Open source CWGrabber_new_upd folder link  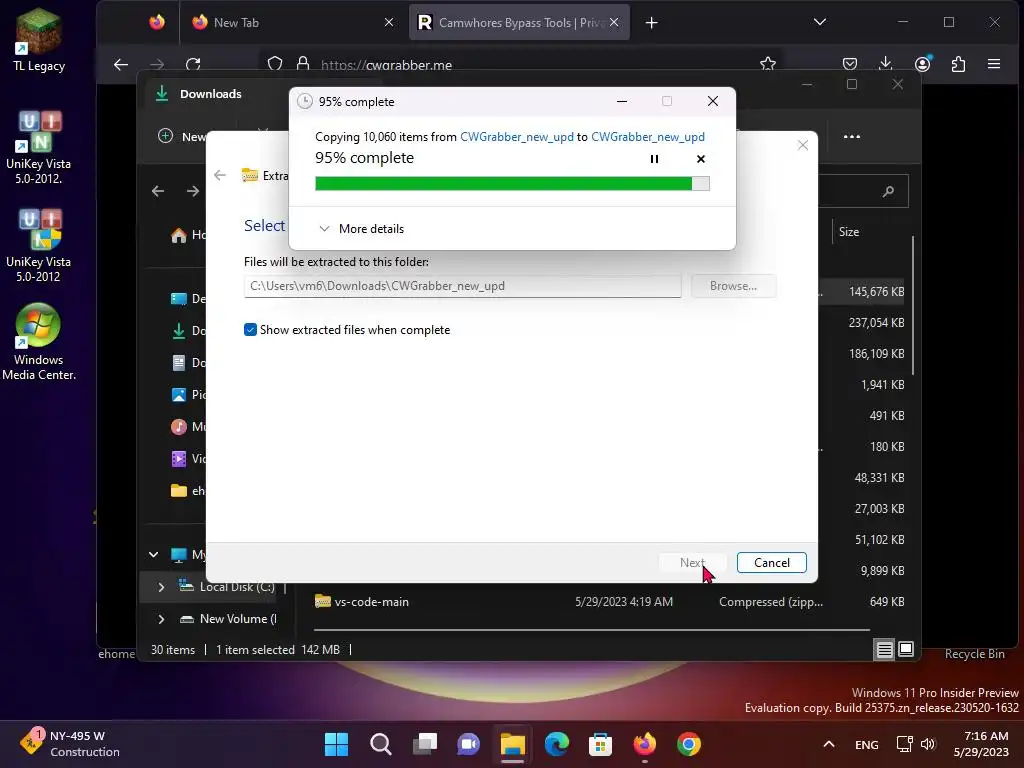point(517,136)
